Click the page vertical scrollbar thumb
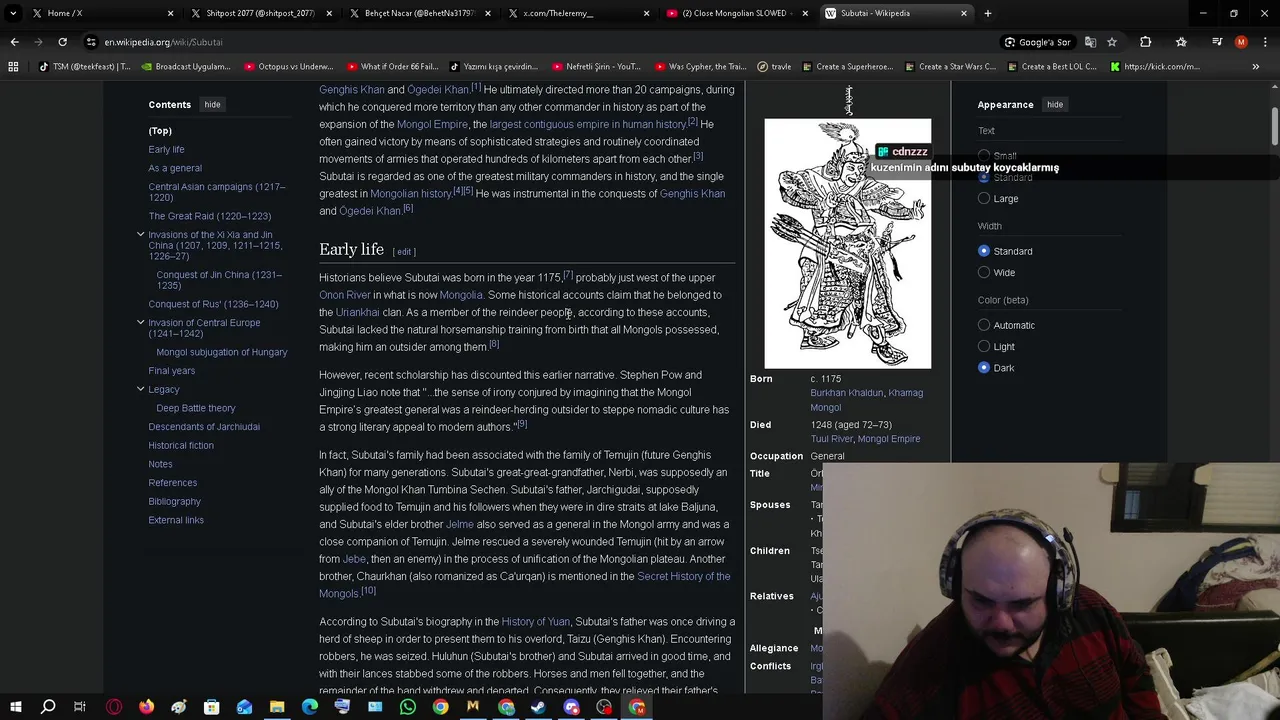This screenshot has width=1280, height=720. (1275, 128)
